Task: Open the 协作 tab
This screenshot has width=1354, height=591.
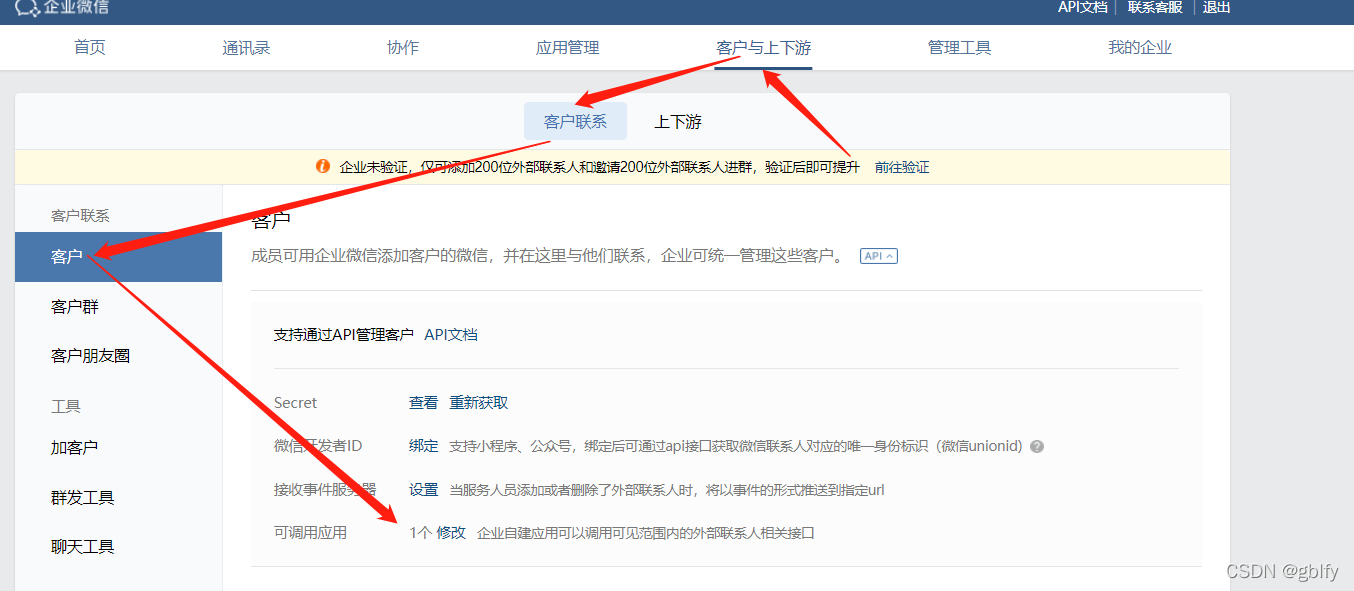Action: pyautogui.click(x=403, y=47)
